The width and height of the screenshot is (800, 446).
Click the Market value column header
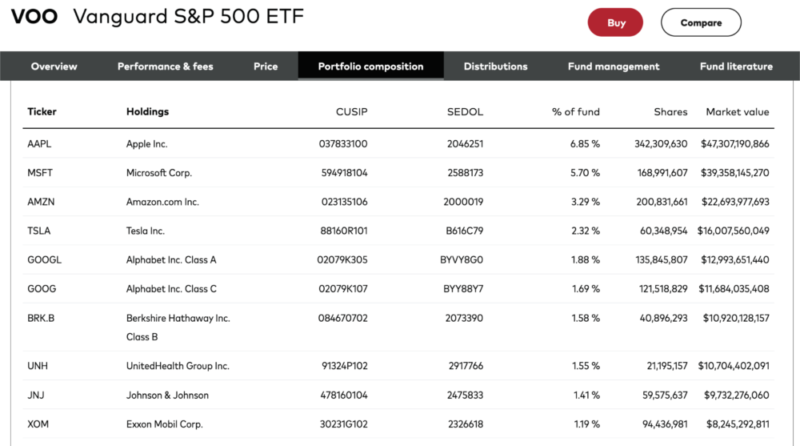(x=737, y=112)
